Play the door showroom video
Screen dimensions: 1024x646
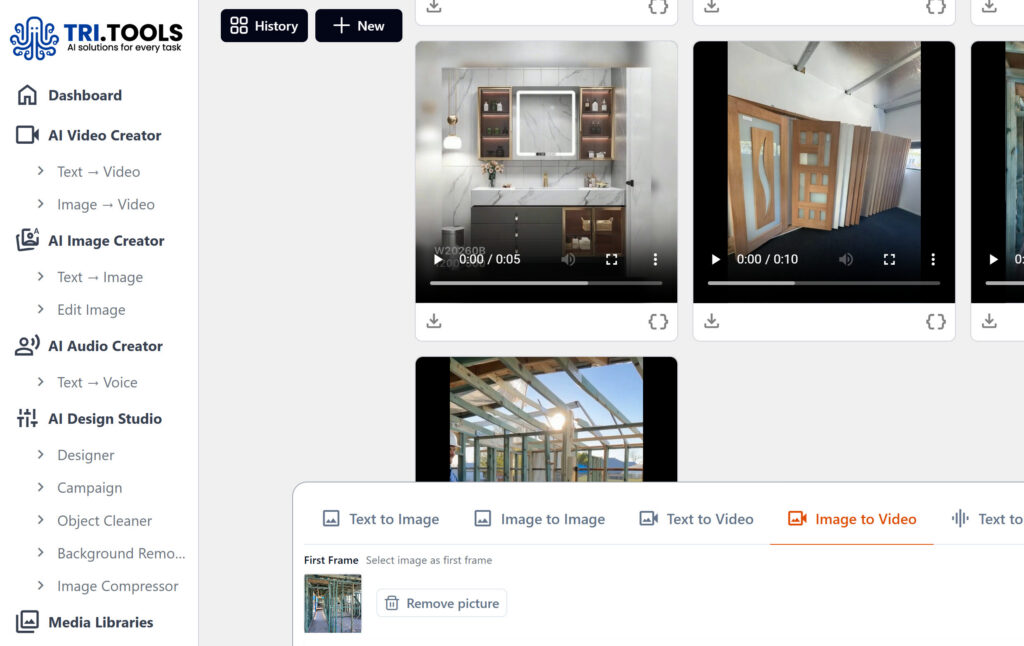[714, 259]
